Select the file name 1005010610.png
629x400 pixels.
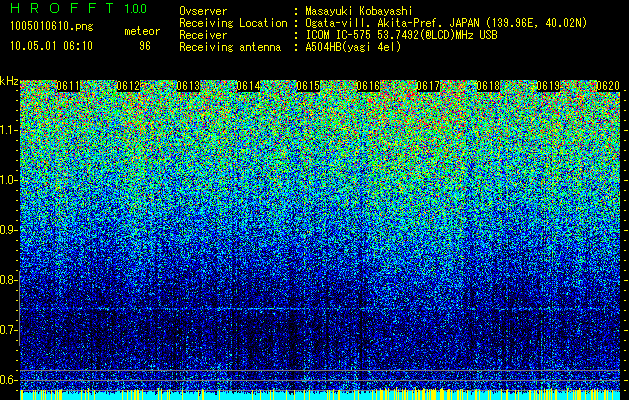point(51,27)
